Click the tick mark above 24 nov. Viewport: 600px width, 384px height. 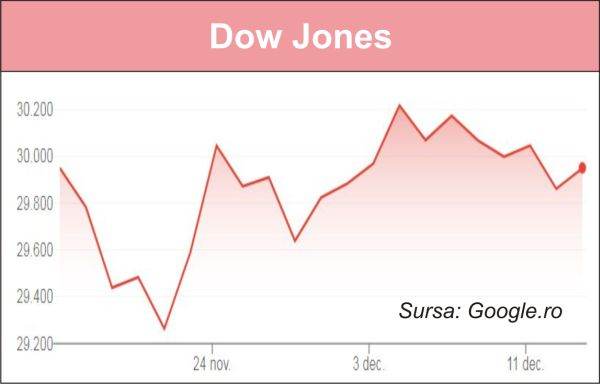click(212, 348)
